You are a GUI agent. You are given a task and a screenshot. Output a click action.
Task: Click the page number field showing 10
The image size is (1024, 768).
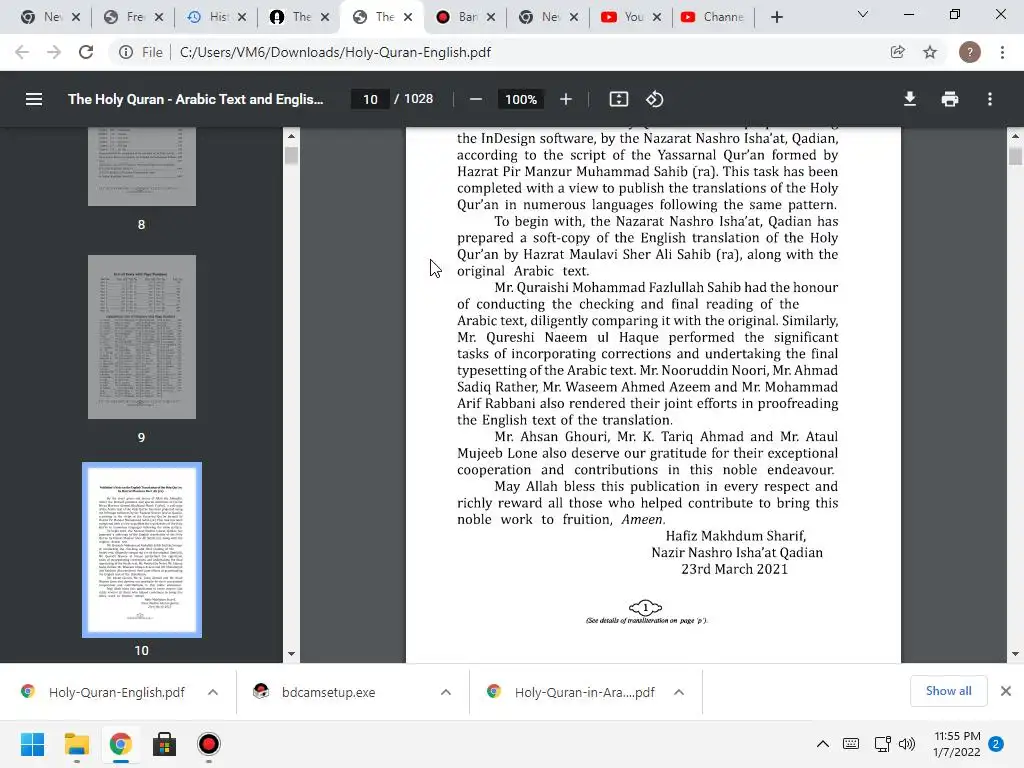[x=370, y=99]
